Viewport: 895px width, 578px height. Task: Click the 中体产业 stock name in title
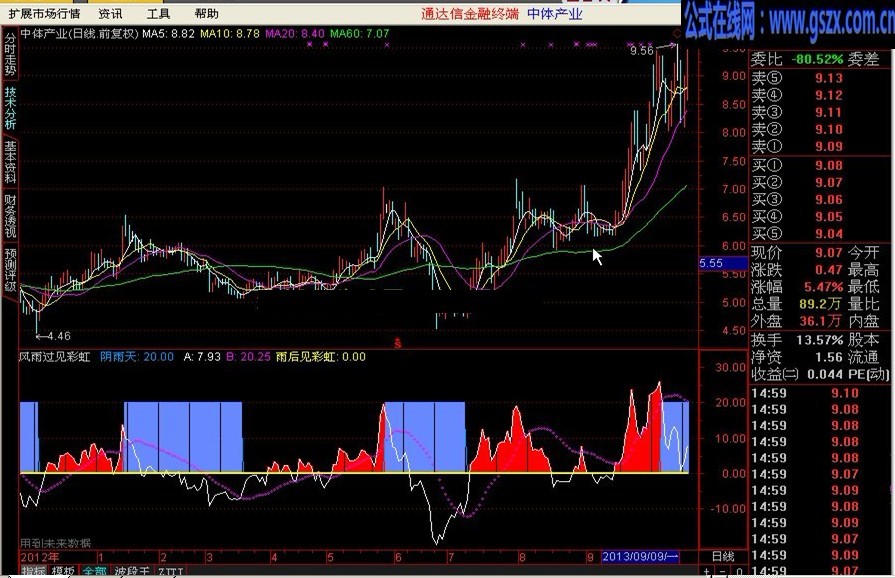point(554,14)
